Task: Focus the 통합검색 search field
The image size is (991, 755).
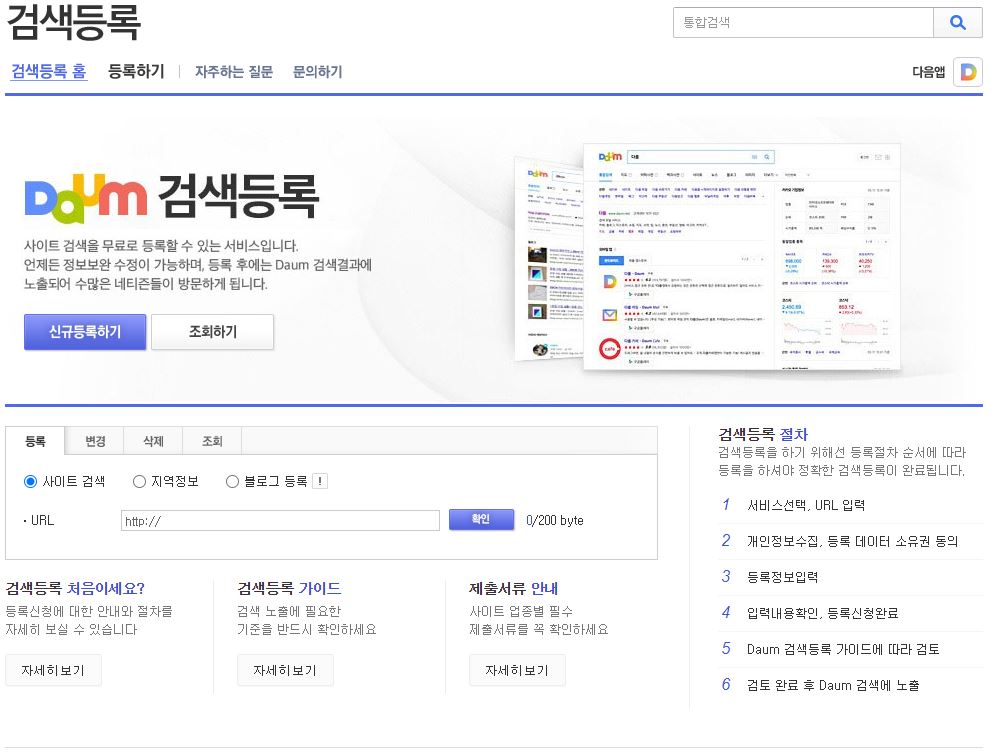Action: point(803,23)
